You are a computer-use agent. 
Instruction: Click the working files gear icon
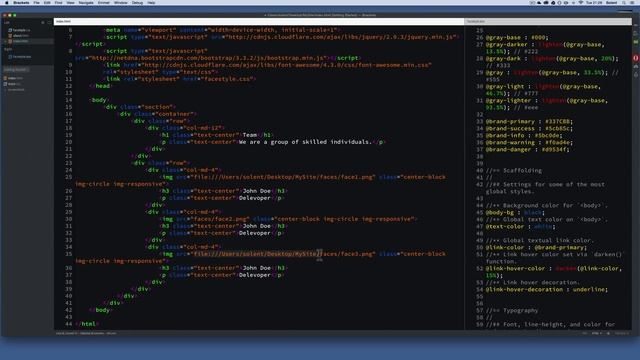coord(43,22)
